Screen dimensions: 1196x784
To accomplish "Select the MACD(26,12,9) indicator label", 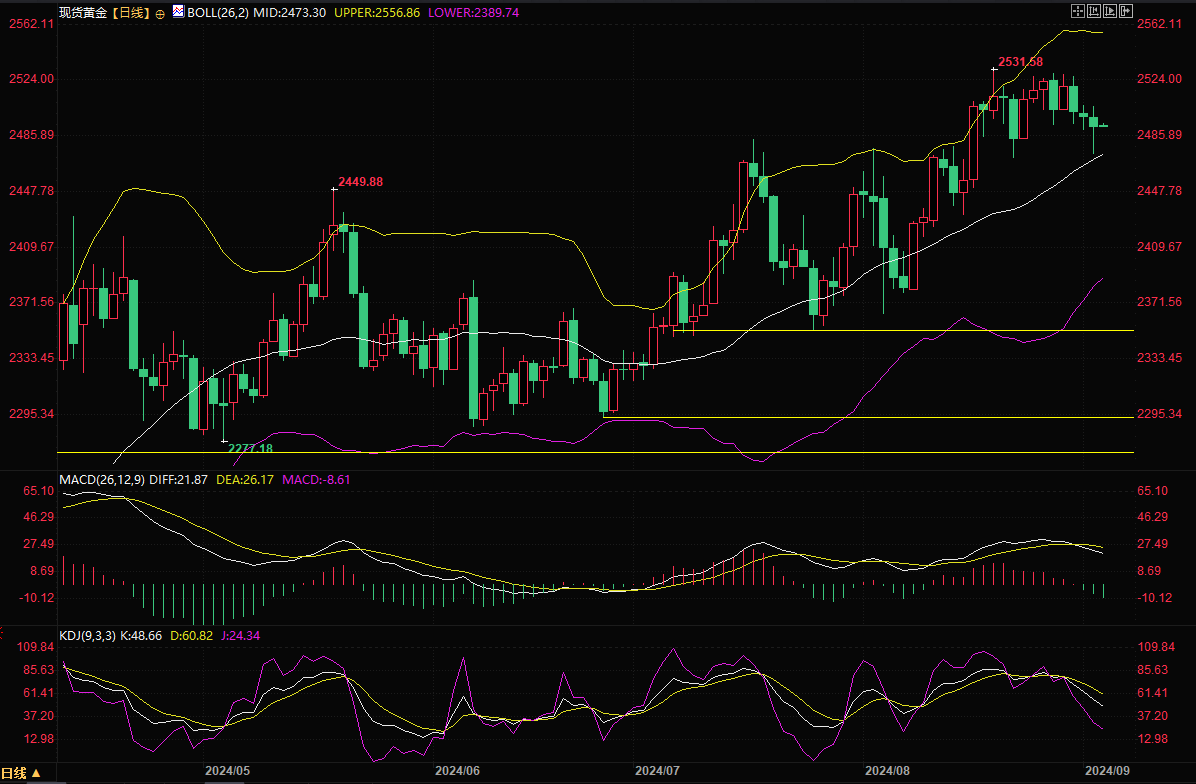I will (x=102, y=480).
